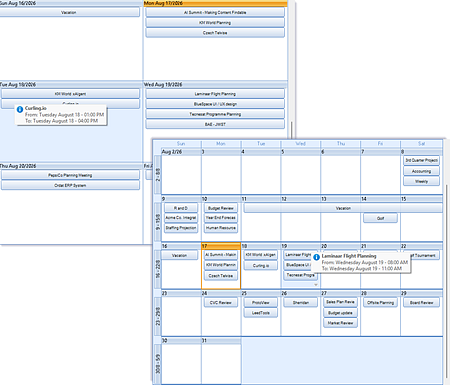Screen dimensions: 450x385
Task: Select Mon Aug 17/2026 day header in week view
Action: [215, 3]
